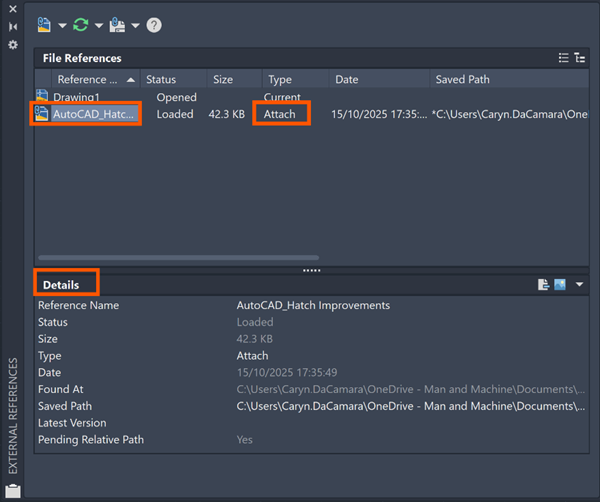The image size is (600, 502).
Task: Switch File References to Tree View
Action: click(x=579, y=58)
